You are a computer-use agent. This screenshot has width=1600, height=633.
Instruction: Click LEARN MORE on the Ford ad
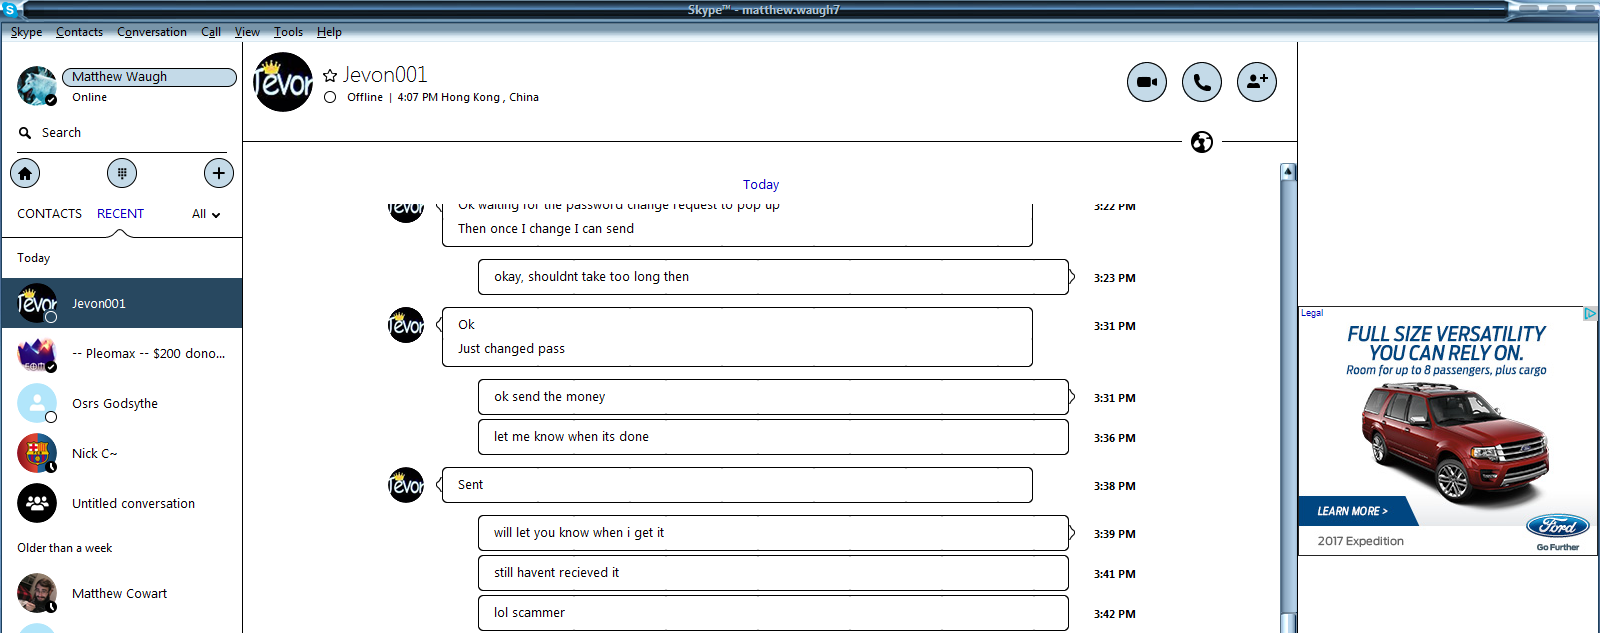point(1352,511)
